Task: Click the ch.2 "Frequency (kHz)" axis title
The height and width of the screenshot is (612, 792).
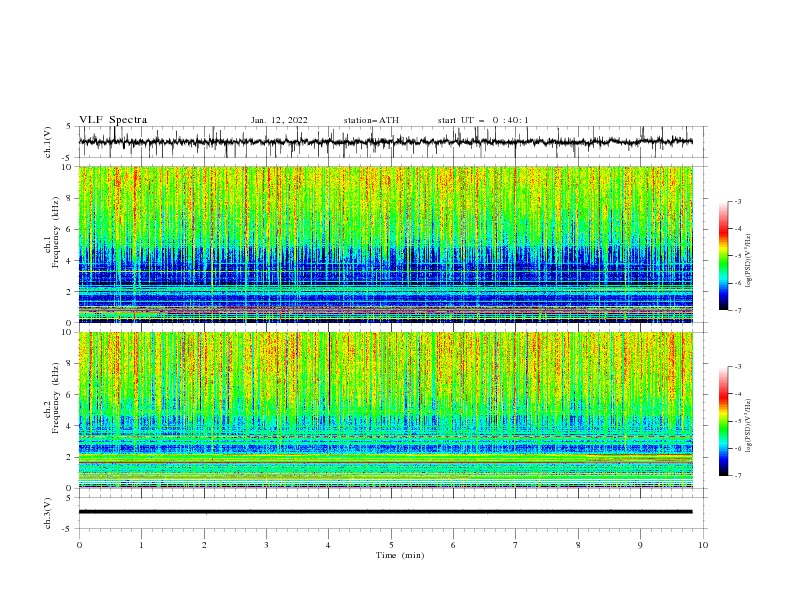Action: coord(55,398)
